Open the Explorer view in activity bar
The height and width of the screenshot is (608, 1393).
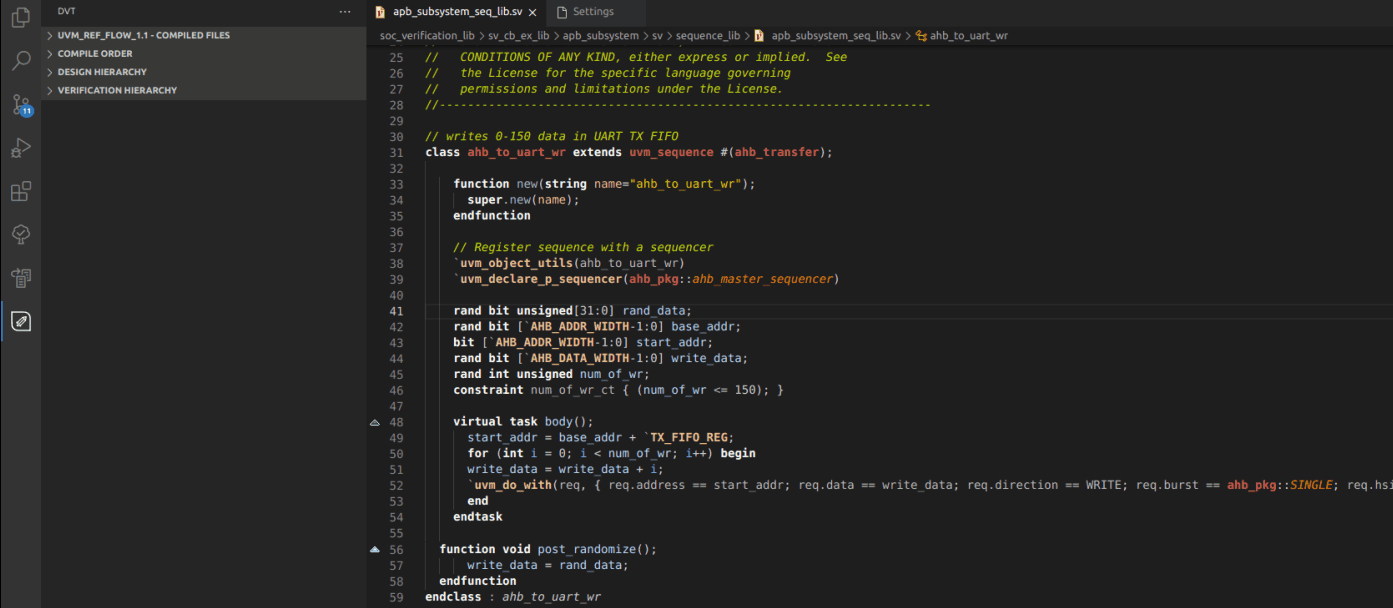tap(20, 18)
